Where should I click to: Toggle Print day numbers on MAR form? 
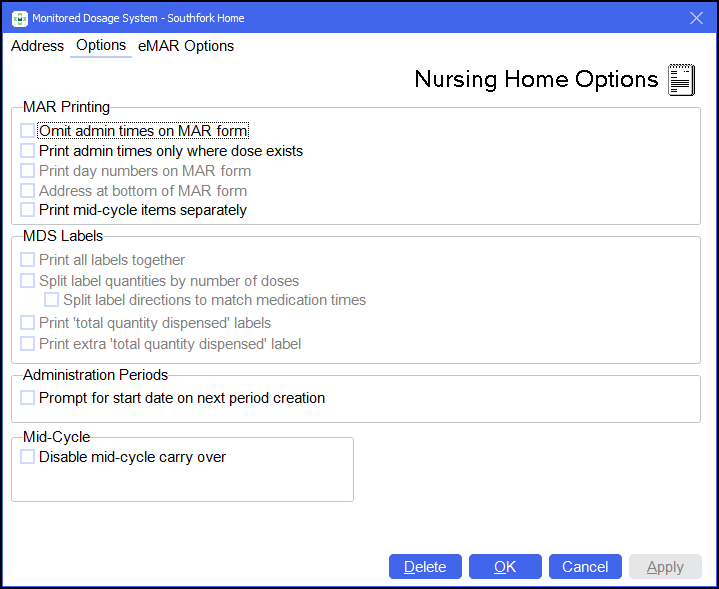click(27, 171)
